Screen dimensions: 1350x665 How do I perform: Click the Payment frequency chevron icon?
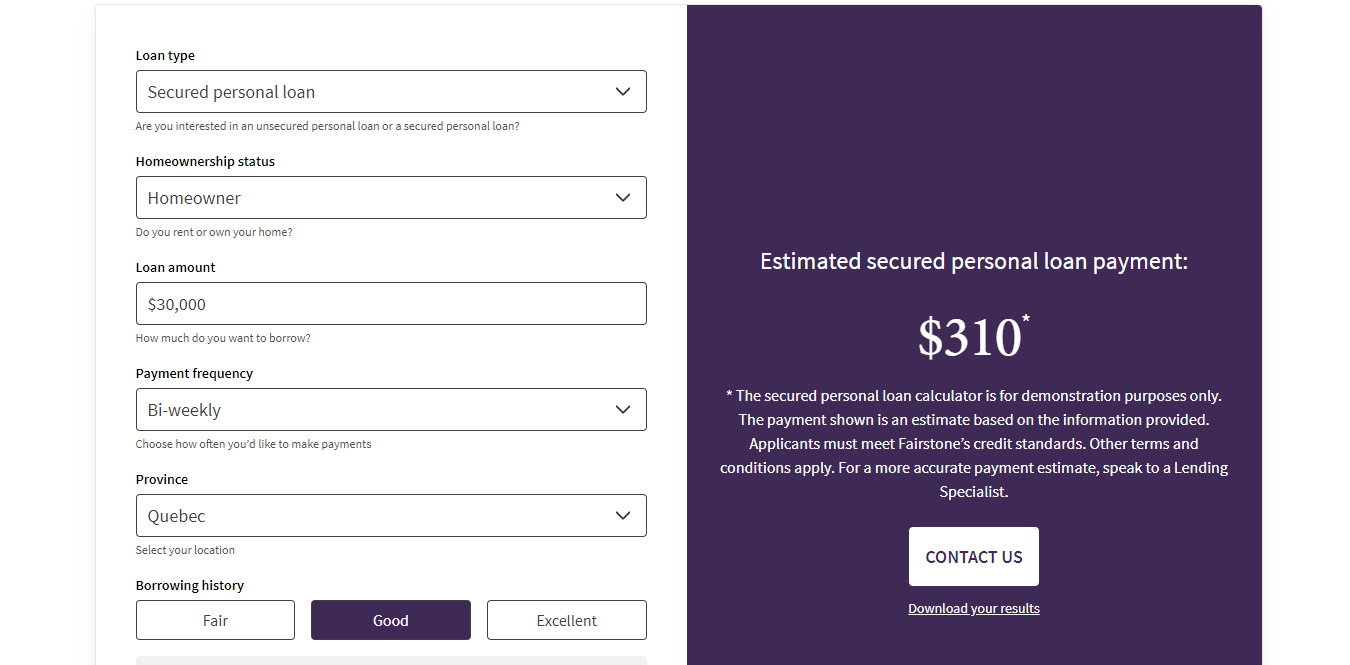(623, 409)
